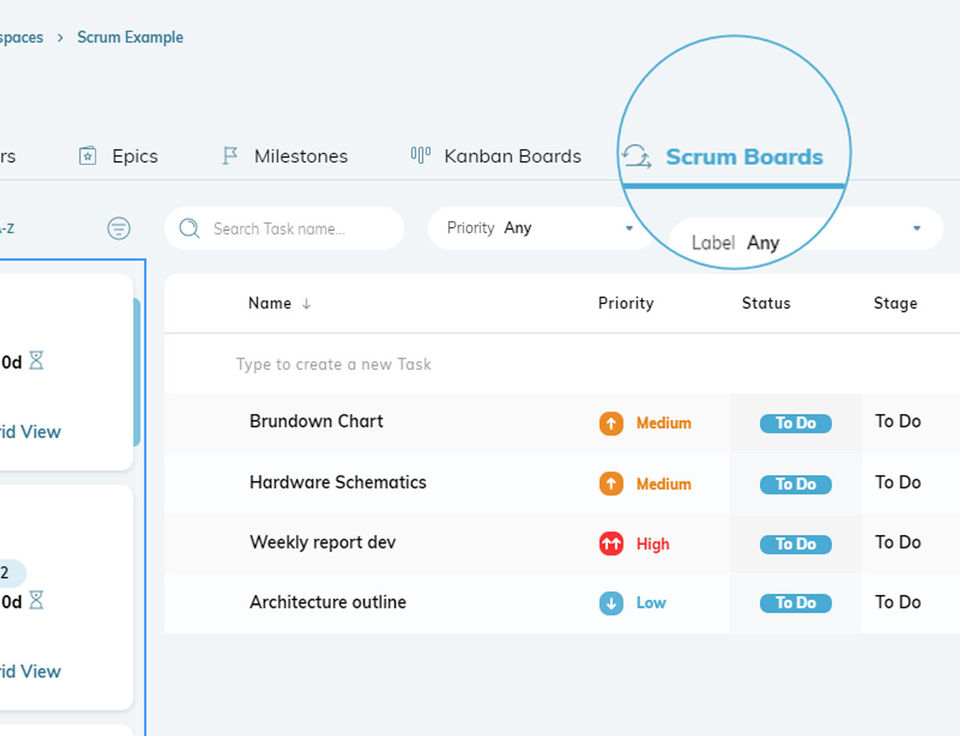Open the Scrum Example breadcrumb link
The width and height of the screenshot is (960, 736).
click(x=130, y=37)
